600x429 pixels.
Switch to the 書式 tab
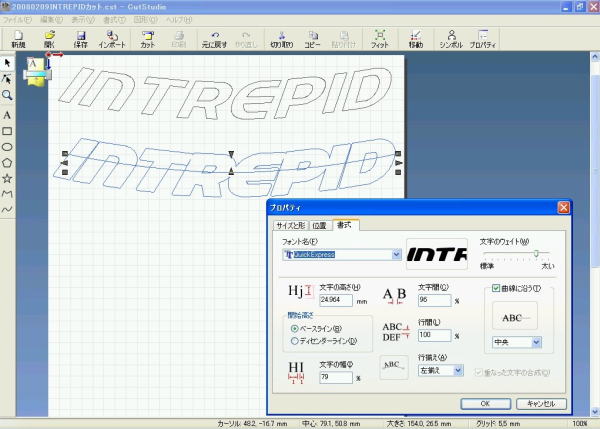(344, 225)
